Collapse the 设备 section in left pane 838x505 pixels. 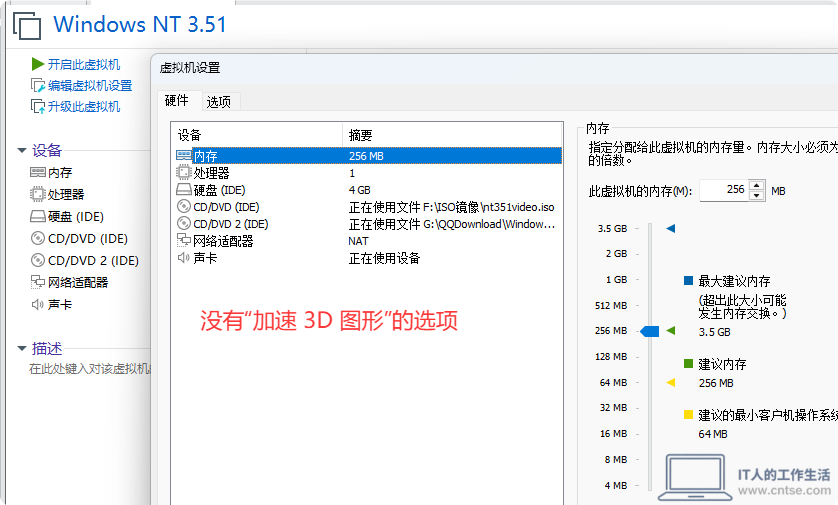22,150
